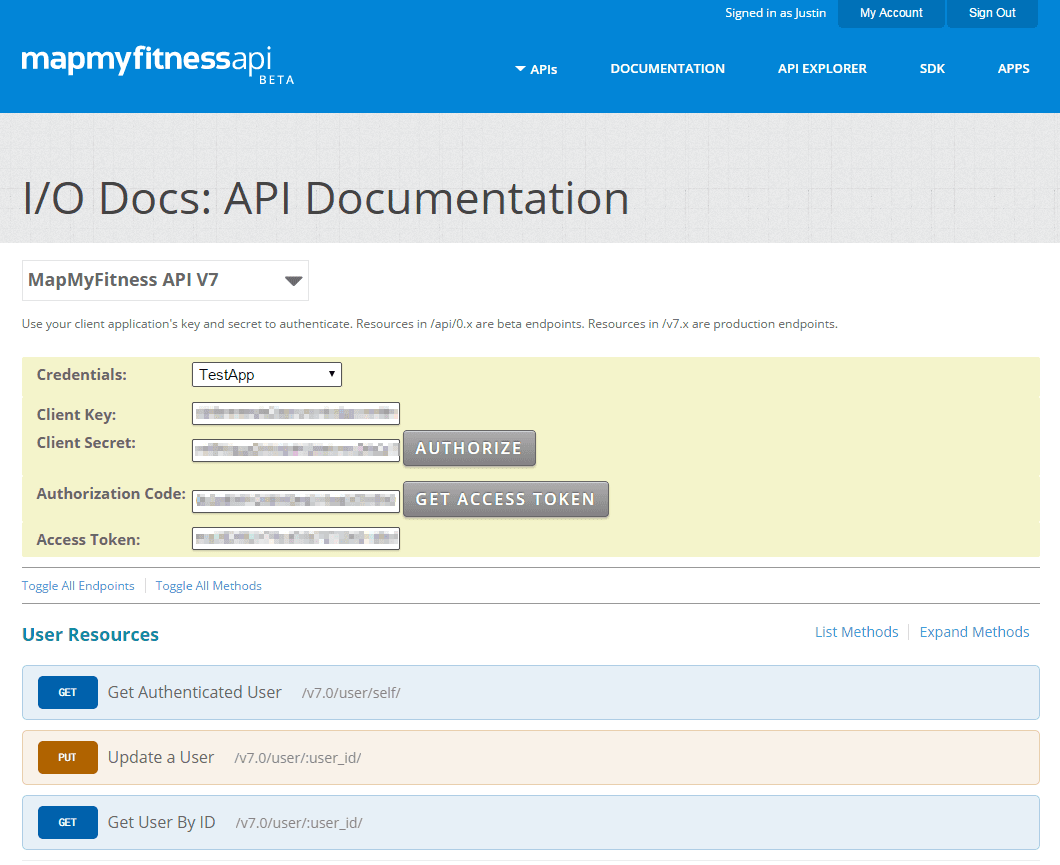
Task: Click the mapmyfitness api logo
Action: point(158,65)
